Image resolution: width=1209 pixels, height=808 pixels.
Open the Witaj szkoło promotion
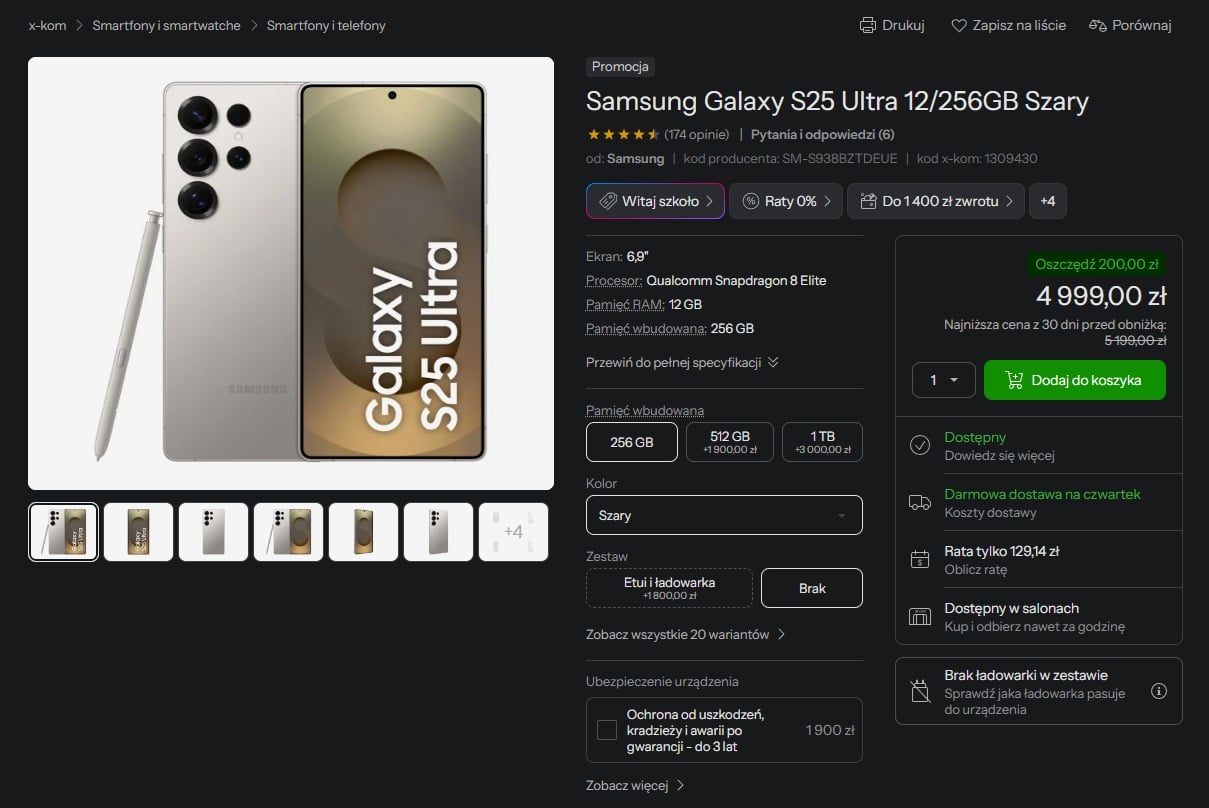(655, 201)
